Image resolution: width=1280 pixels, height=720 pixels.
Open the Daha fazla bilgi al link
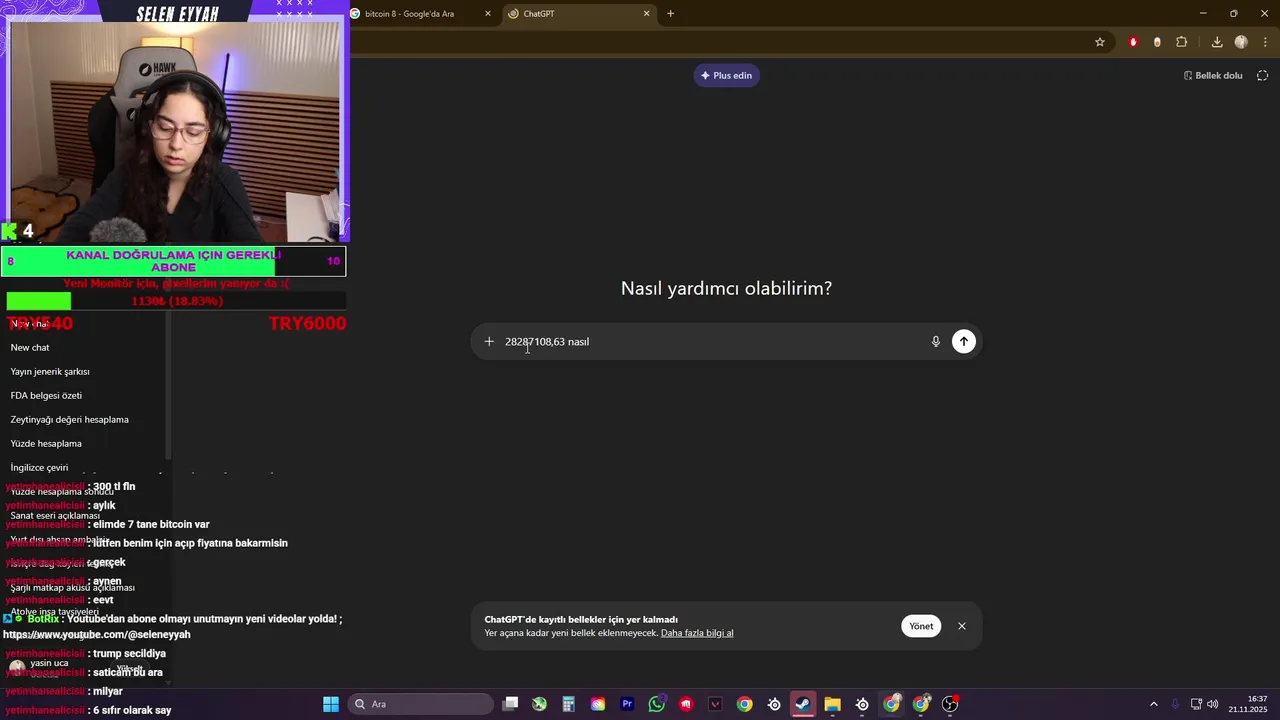pos(697,633)
